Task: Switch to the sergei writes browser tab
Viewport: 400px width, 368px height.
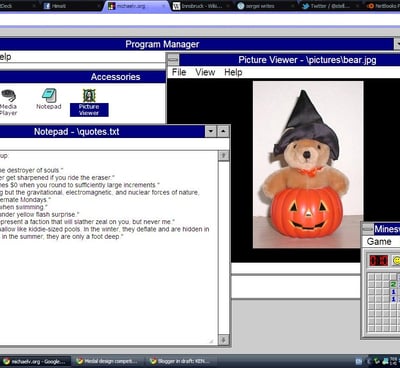Action: tap(266, 6)
